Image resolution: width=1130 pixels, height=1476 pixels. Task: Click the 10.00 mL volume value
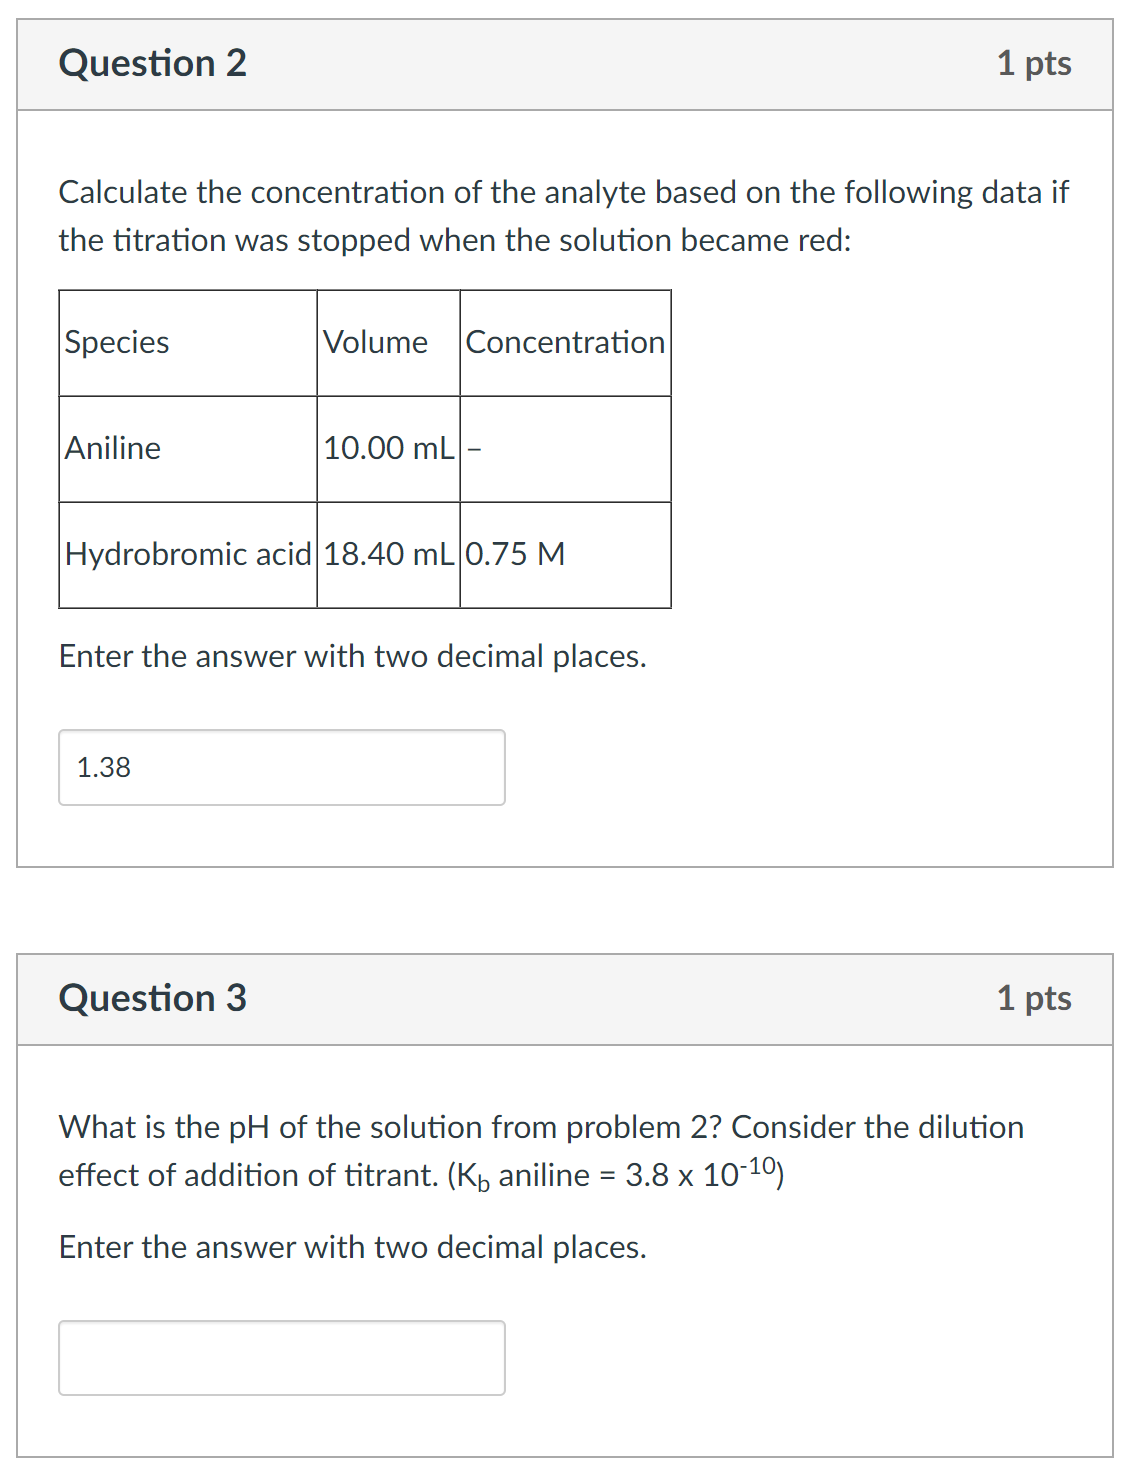[387, 448]
